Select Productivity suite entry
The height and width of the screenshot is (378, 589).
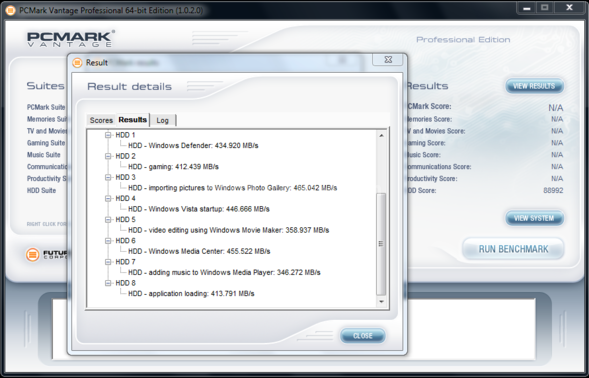pos(46,178)
